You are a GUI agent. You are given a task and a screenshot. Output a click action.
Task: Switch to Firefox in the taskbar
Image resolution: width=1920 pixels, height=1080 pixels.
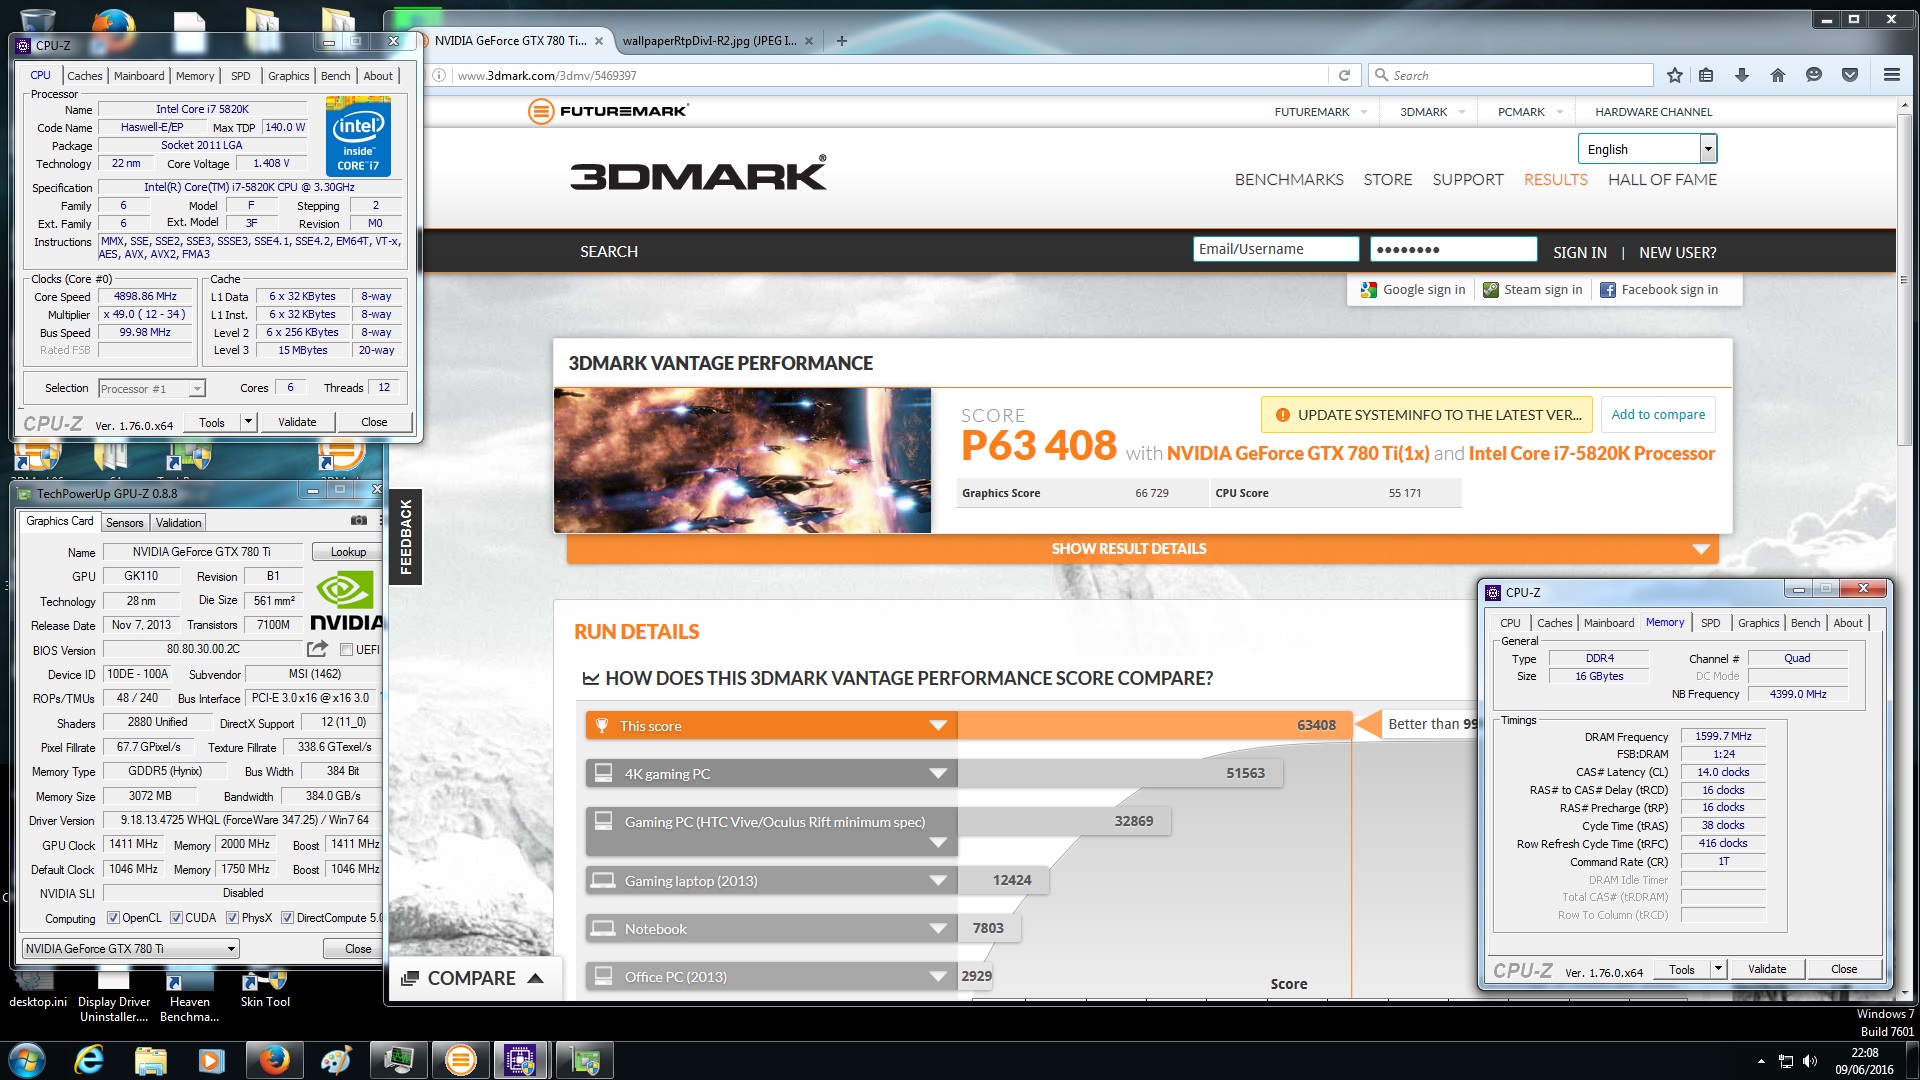coord(273,1060)
